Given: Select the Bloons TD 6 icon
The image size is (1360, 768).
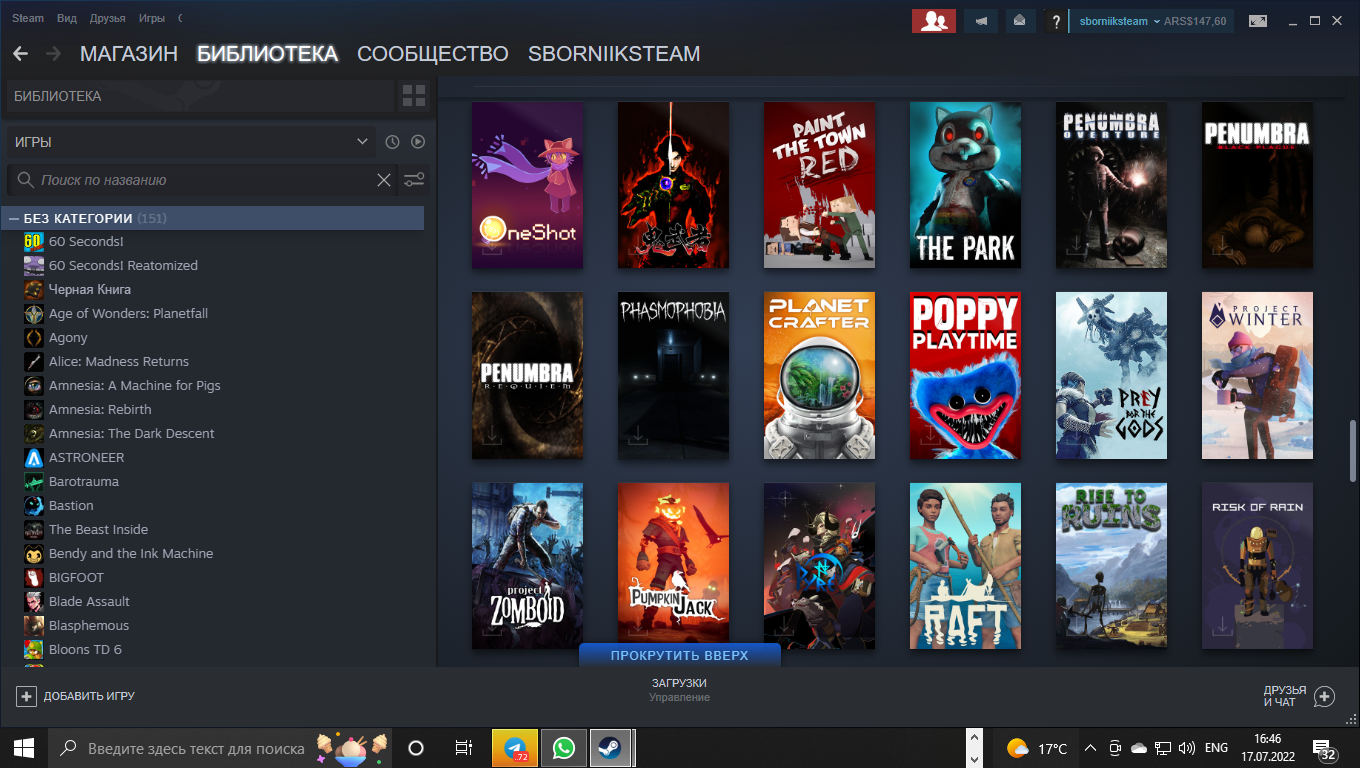Looking at the screenshot, I should [33, 649].
